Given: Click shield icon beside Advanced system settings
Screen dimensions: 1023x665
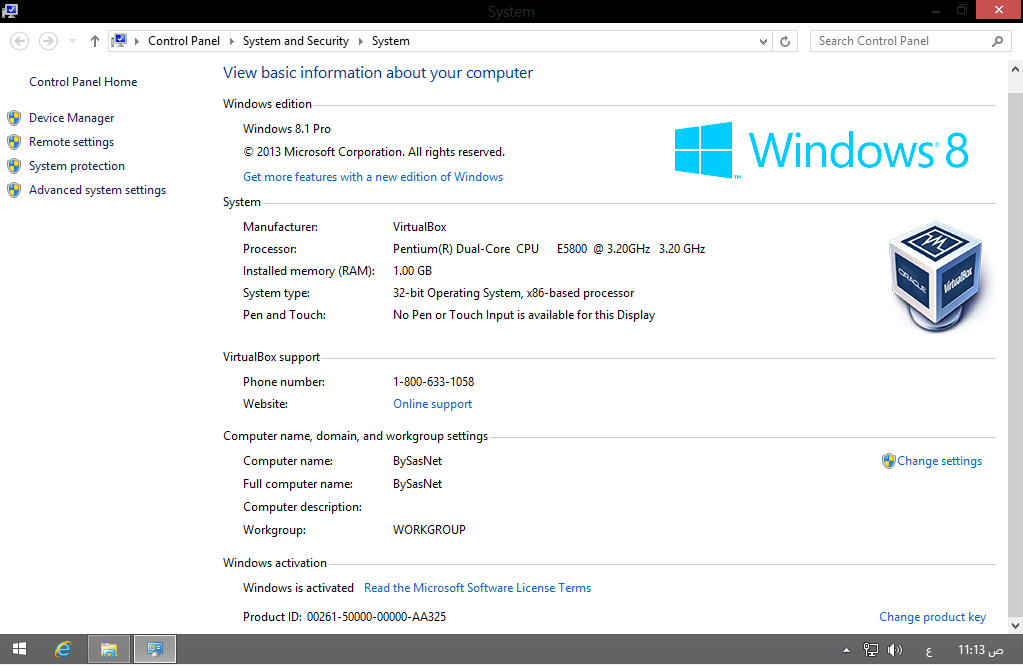Looking at the screenshot, I should [14, 190].
